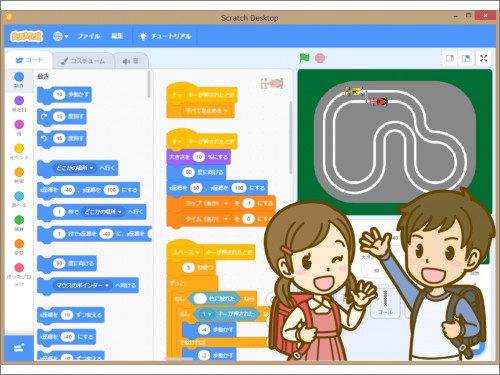Screen dimensions: 500x375
Task: Click the Scratch logo
Action: 26,36
